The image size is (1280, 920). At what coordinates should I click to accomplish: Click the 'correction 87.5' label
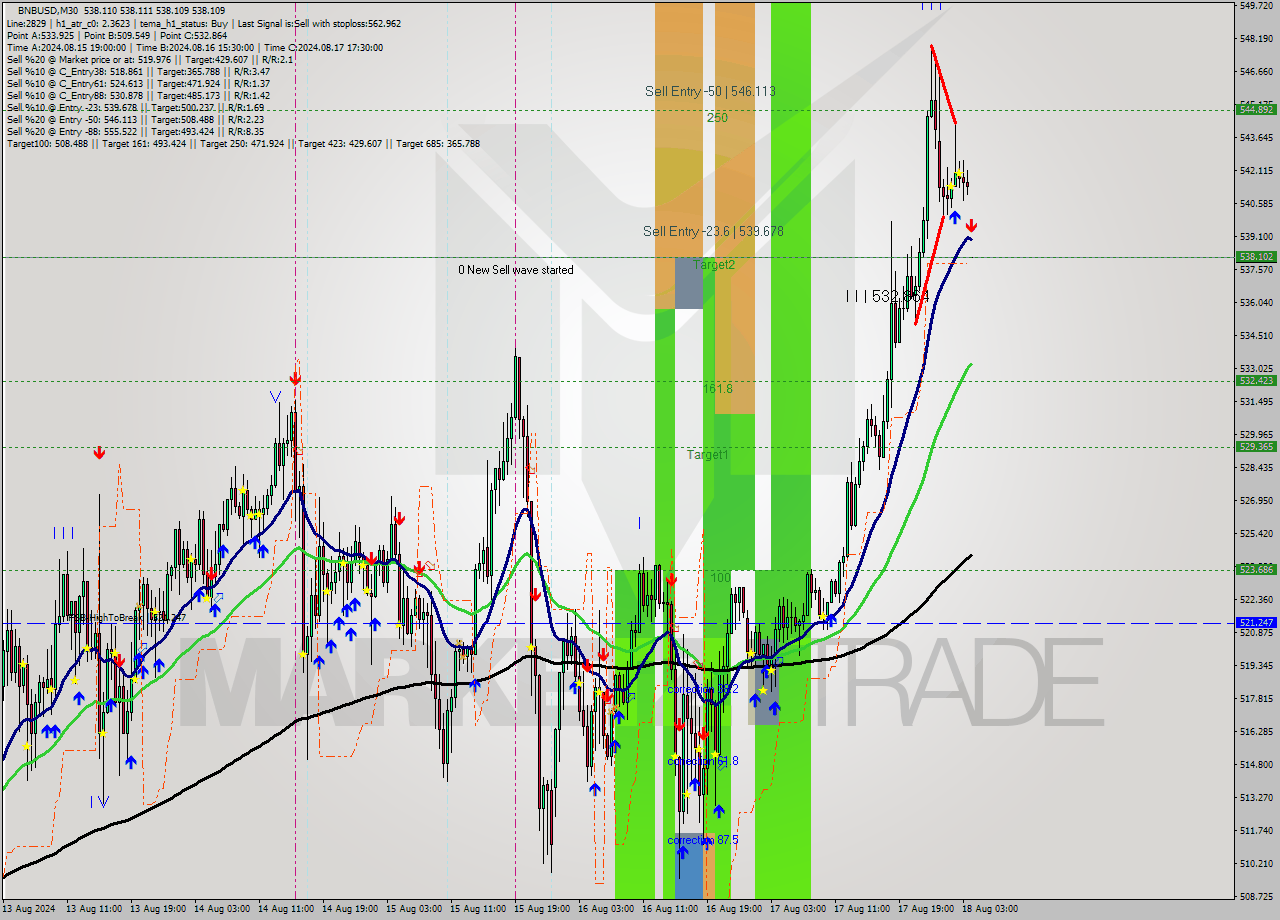pos(703,840)
